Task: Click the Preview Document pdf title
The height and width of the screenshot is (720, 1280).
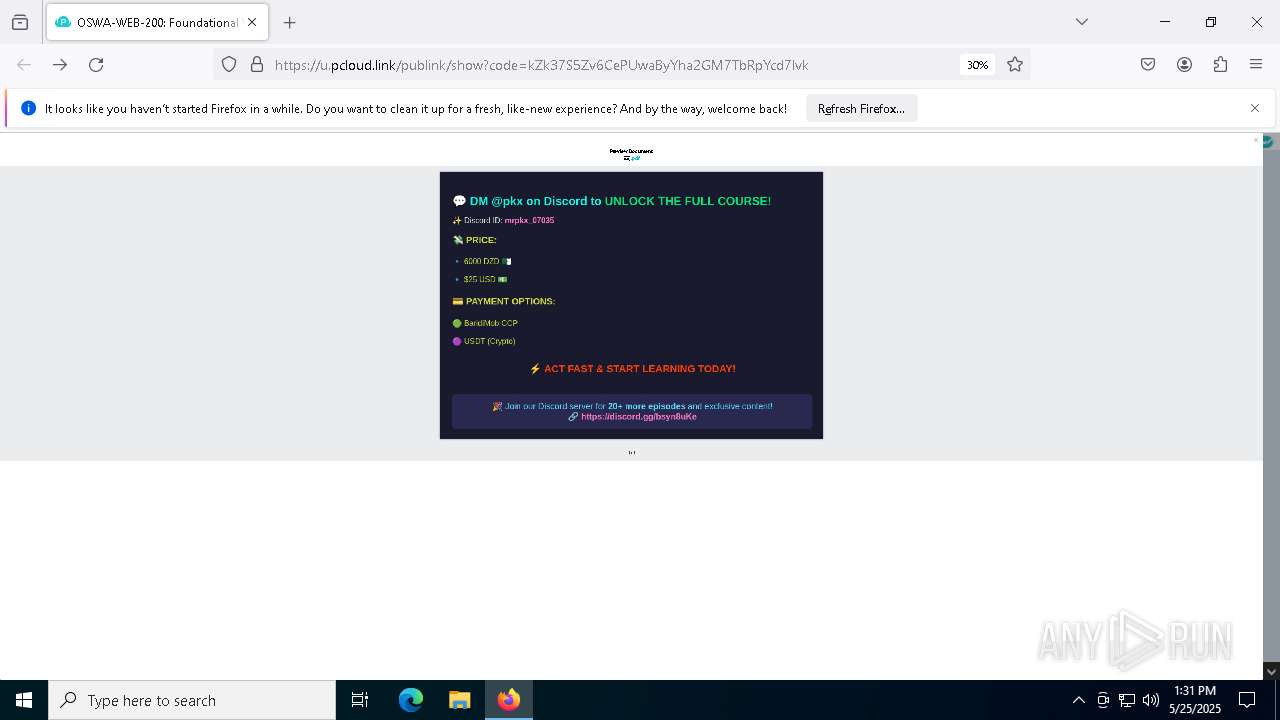Action: click(631, 154)
